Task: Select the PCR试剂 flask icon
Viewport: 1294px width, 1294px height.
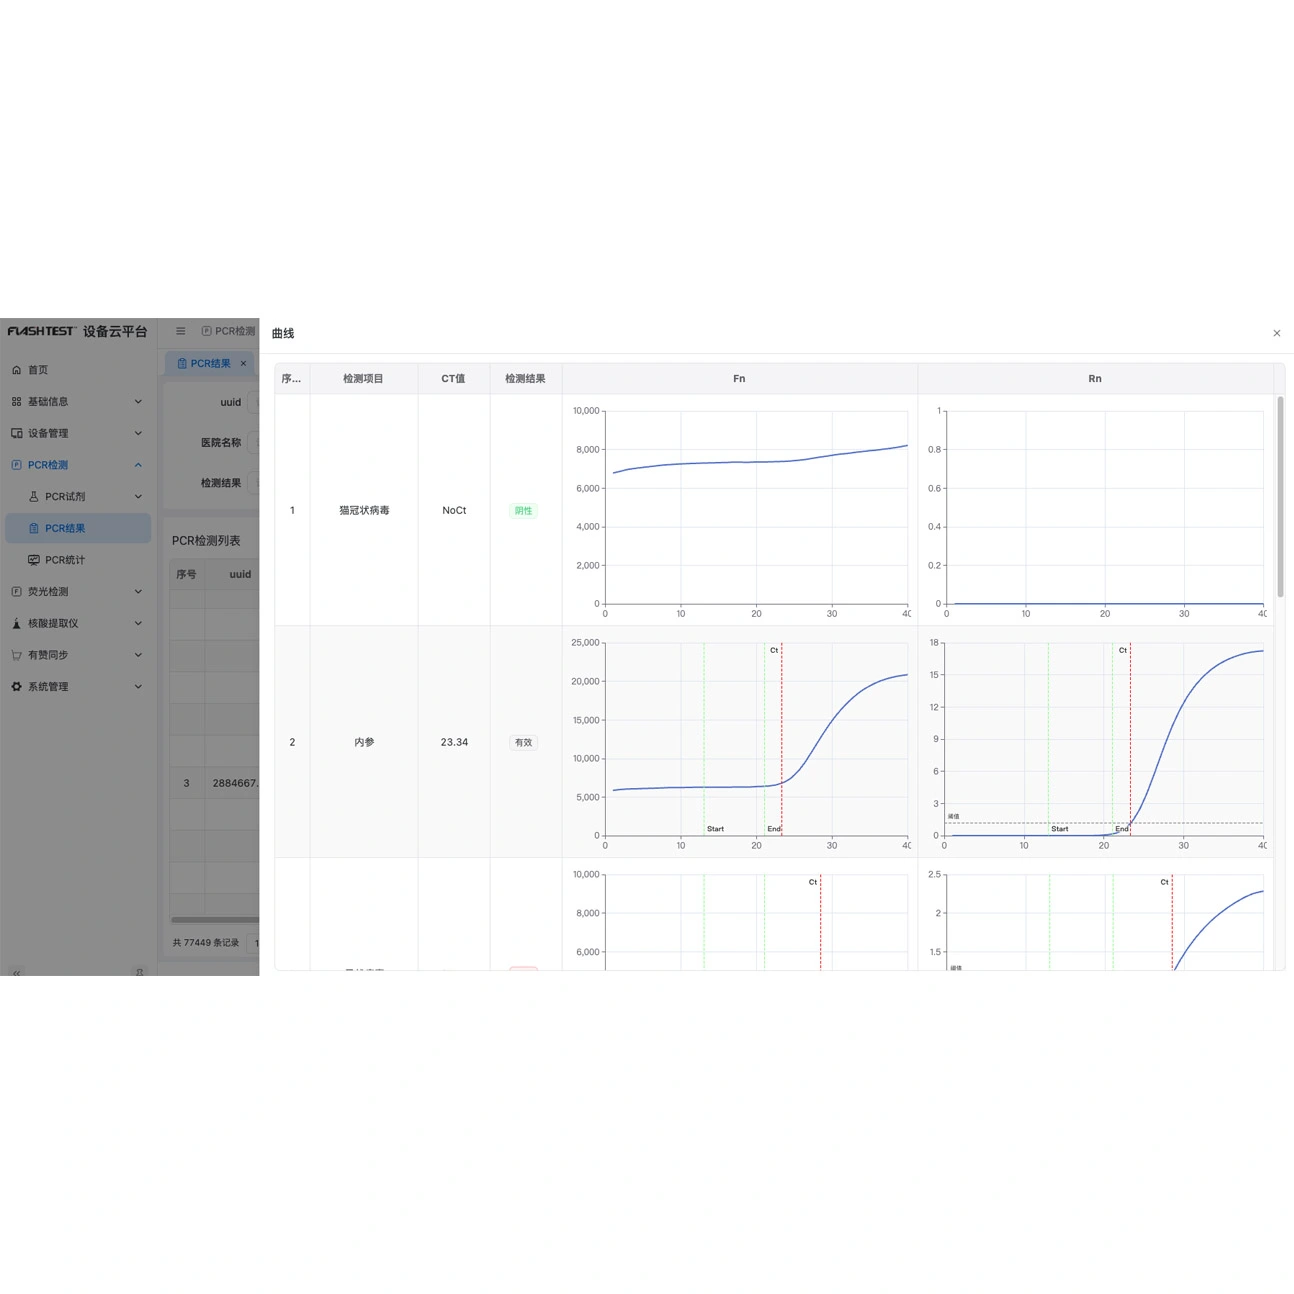Action: click(32, 496)
